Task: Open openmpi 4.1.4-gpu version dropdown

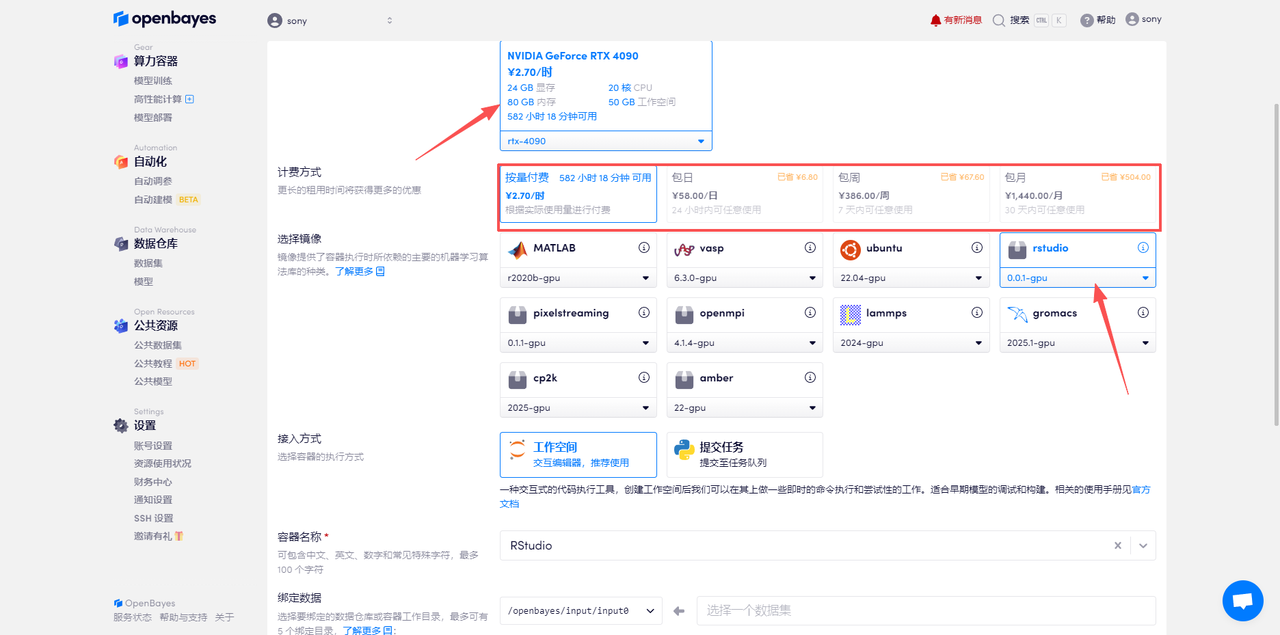Action: pos(744,342)
